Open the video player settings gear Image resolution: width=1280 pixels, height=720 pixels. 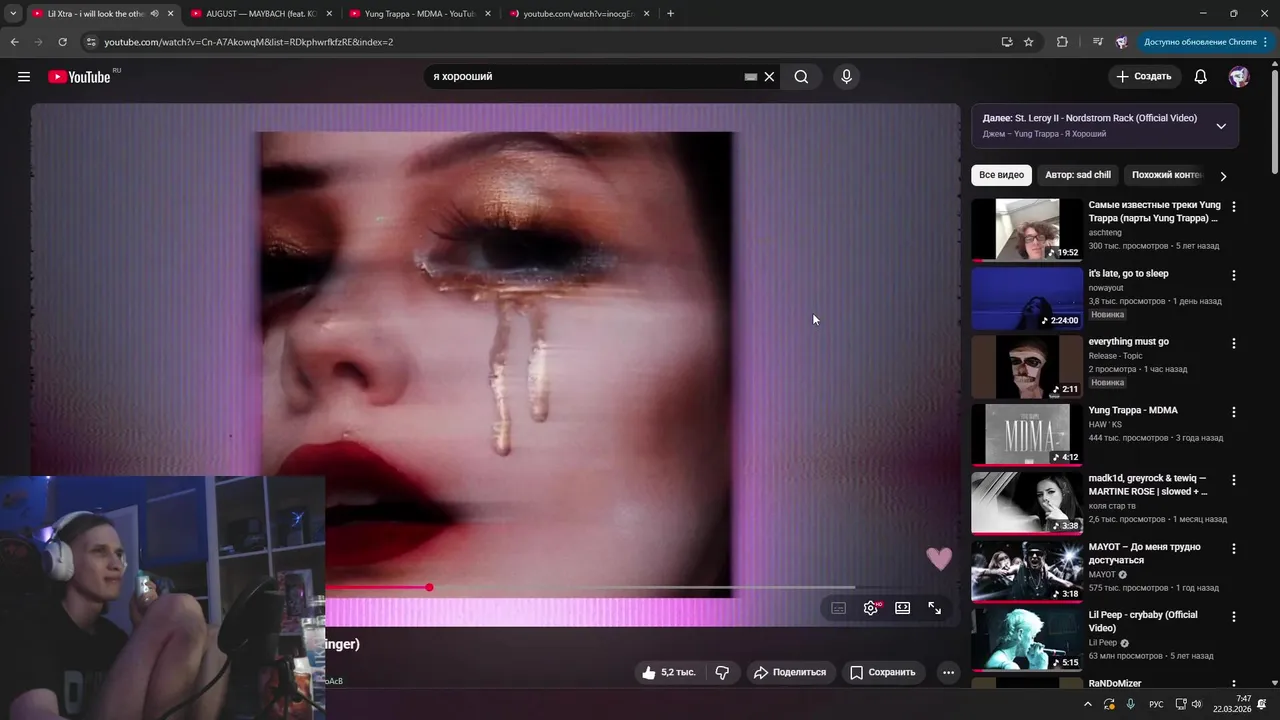tap(872, 608)
